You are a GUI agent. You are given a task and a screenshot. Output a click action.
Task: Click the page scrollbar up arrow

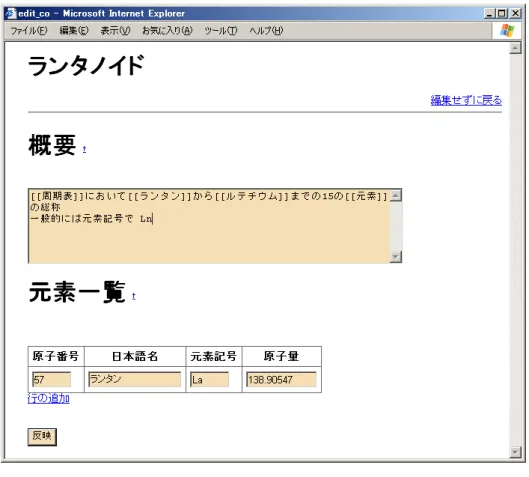[515, 48]
